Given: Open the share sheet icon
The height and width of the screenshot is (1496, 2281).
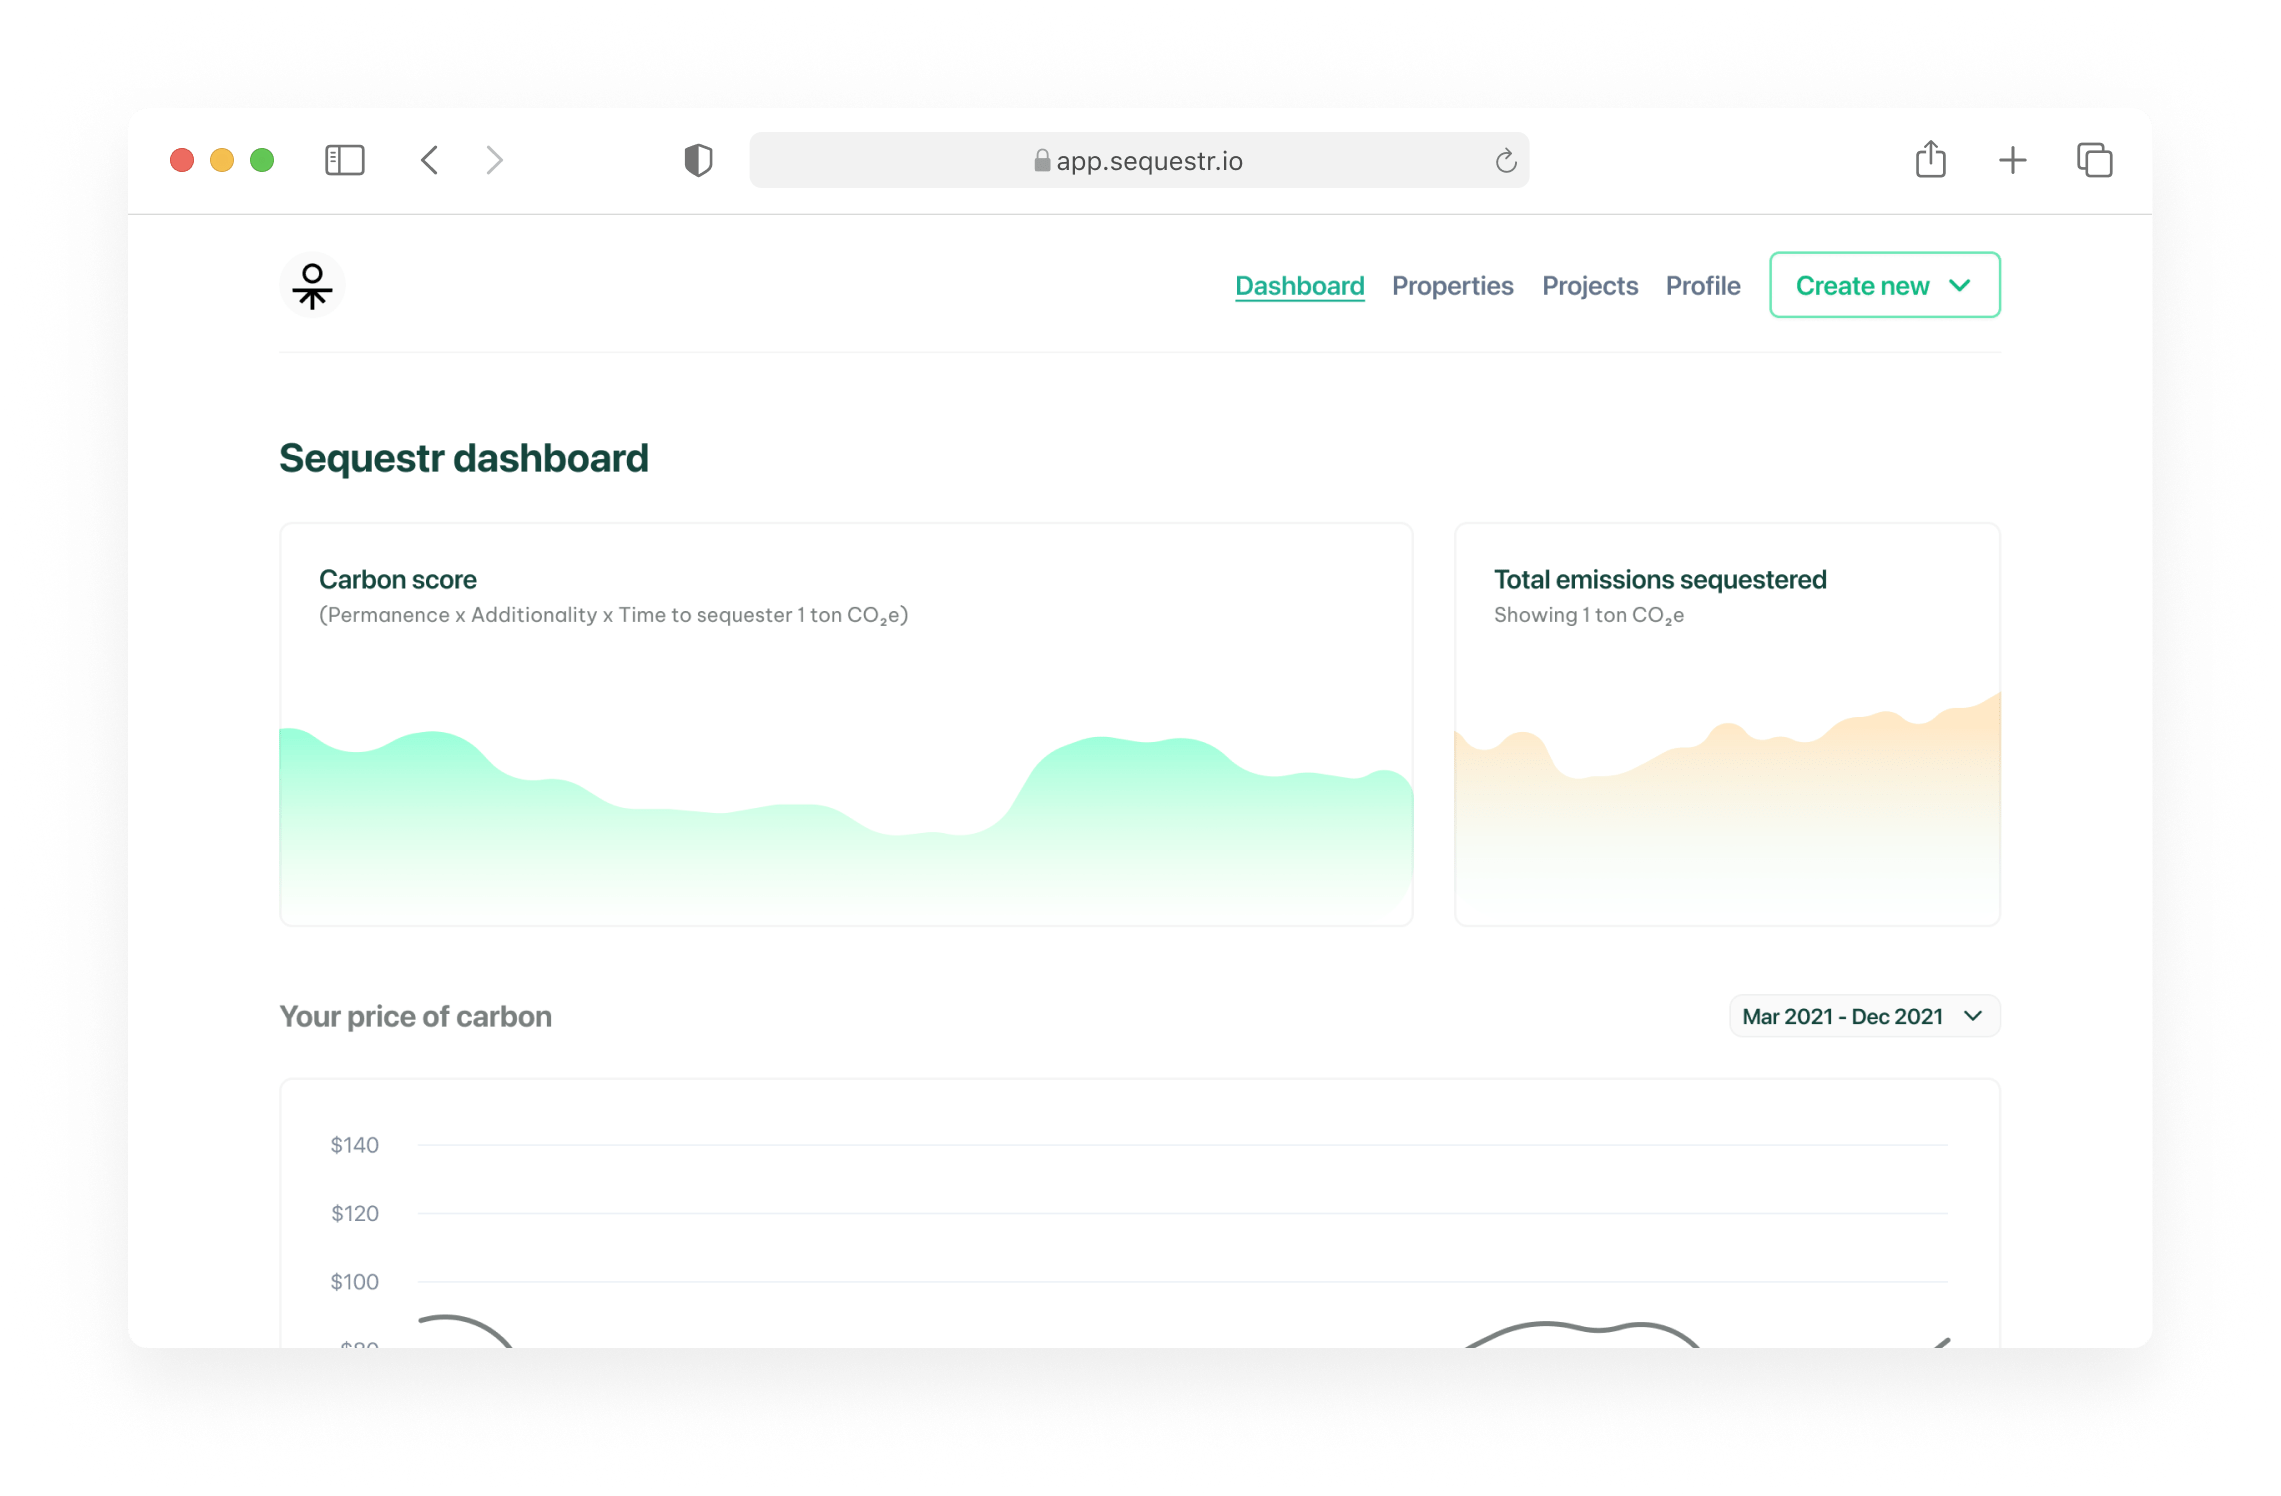Looking at the screenshot, I should coord(1930,159).
